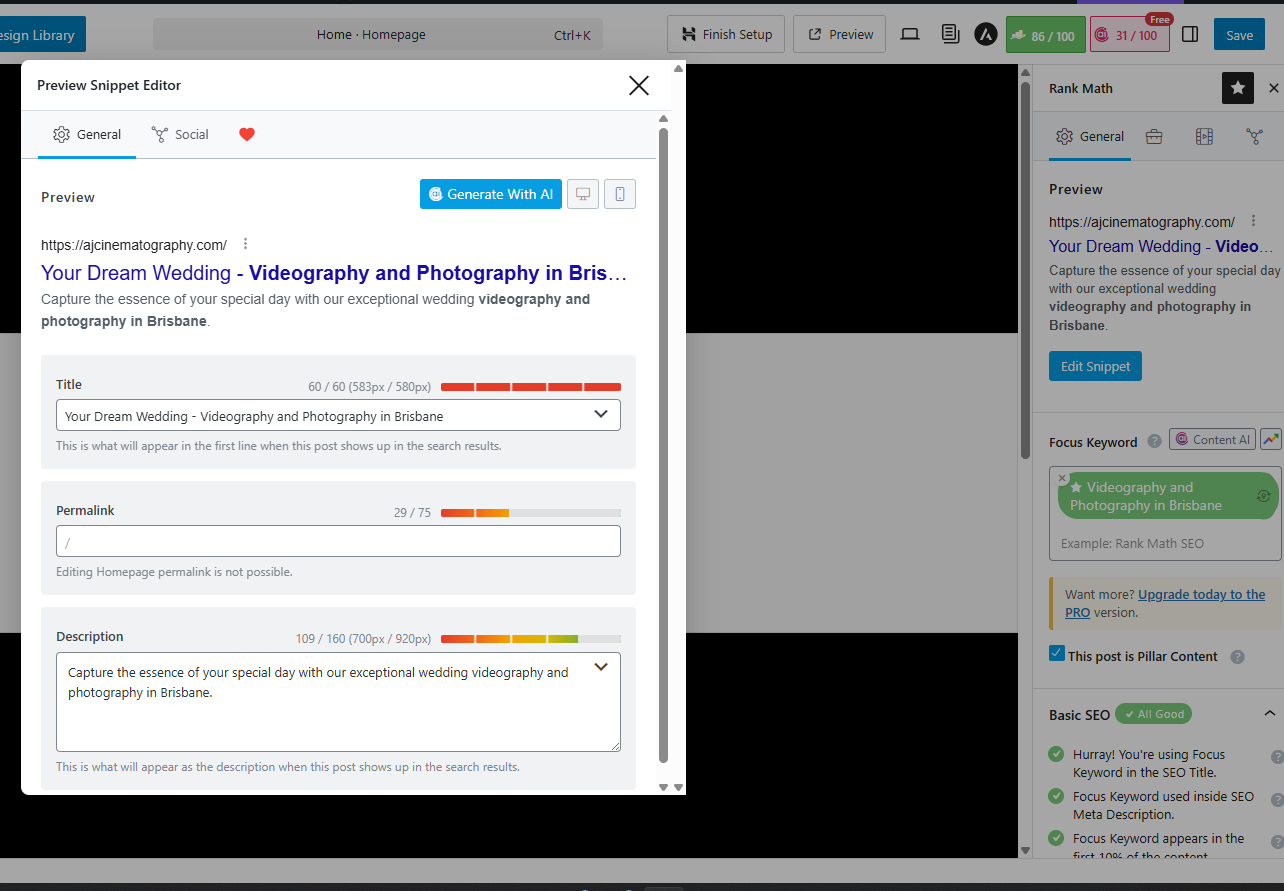Switch to the Social tab in snippet editor

[180, 134]
